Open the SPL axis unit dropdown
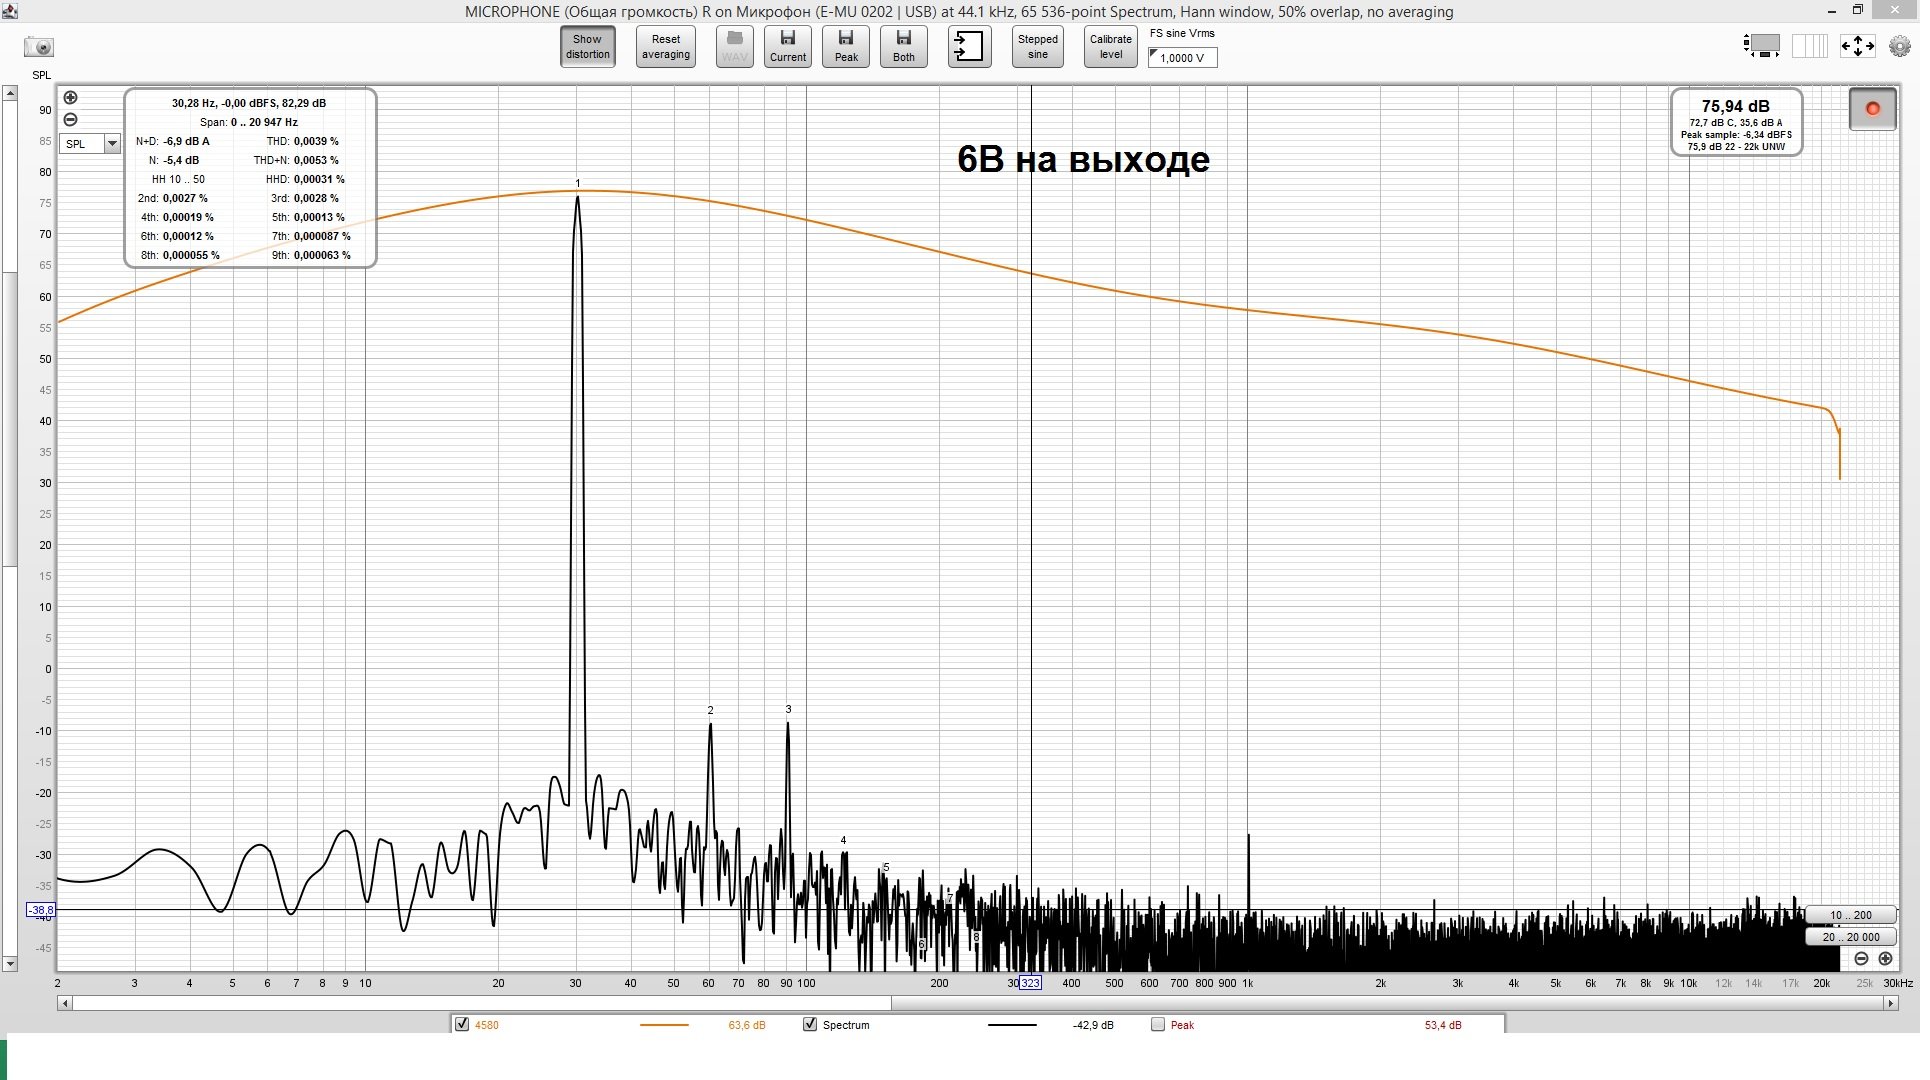The height and width of the screenshot is (1080, 1930). pos(112,144)
